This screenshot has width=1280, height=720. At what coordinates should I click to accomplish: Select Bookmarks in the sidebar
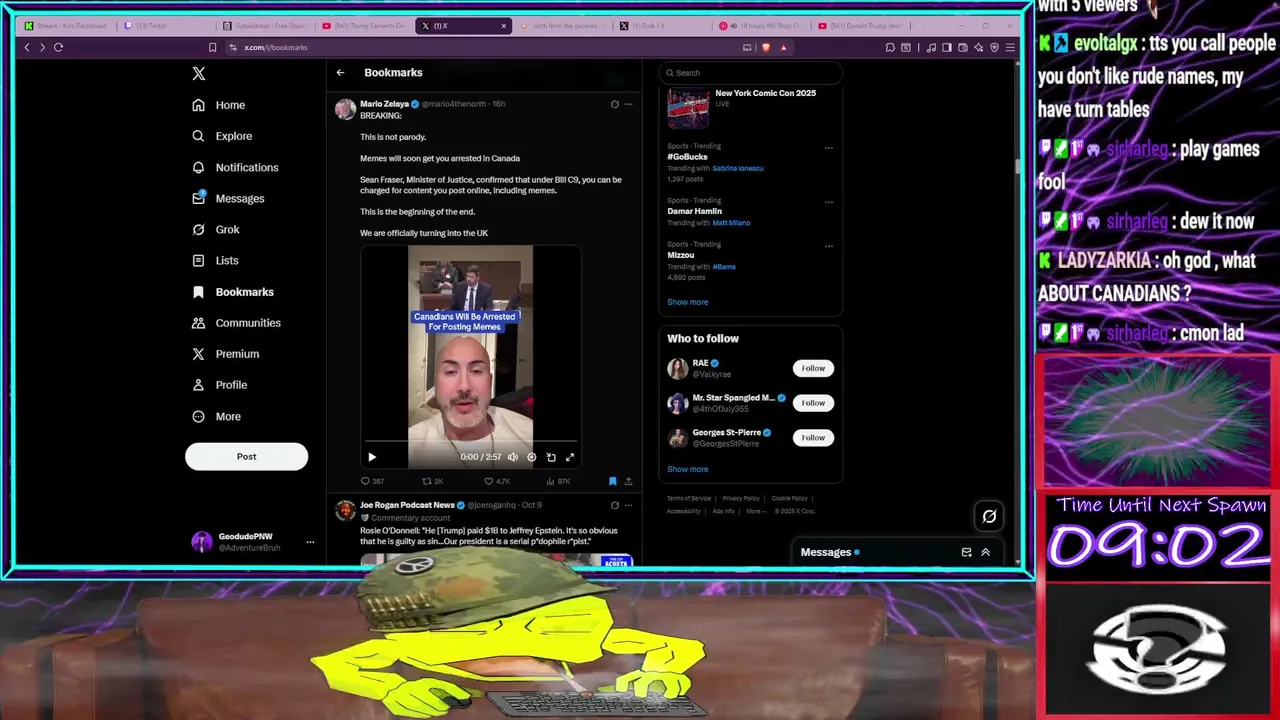coord(232,292)
